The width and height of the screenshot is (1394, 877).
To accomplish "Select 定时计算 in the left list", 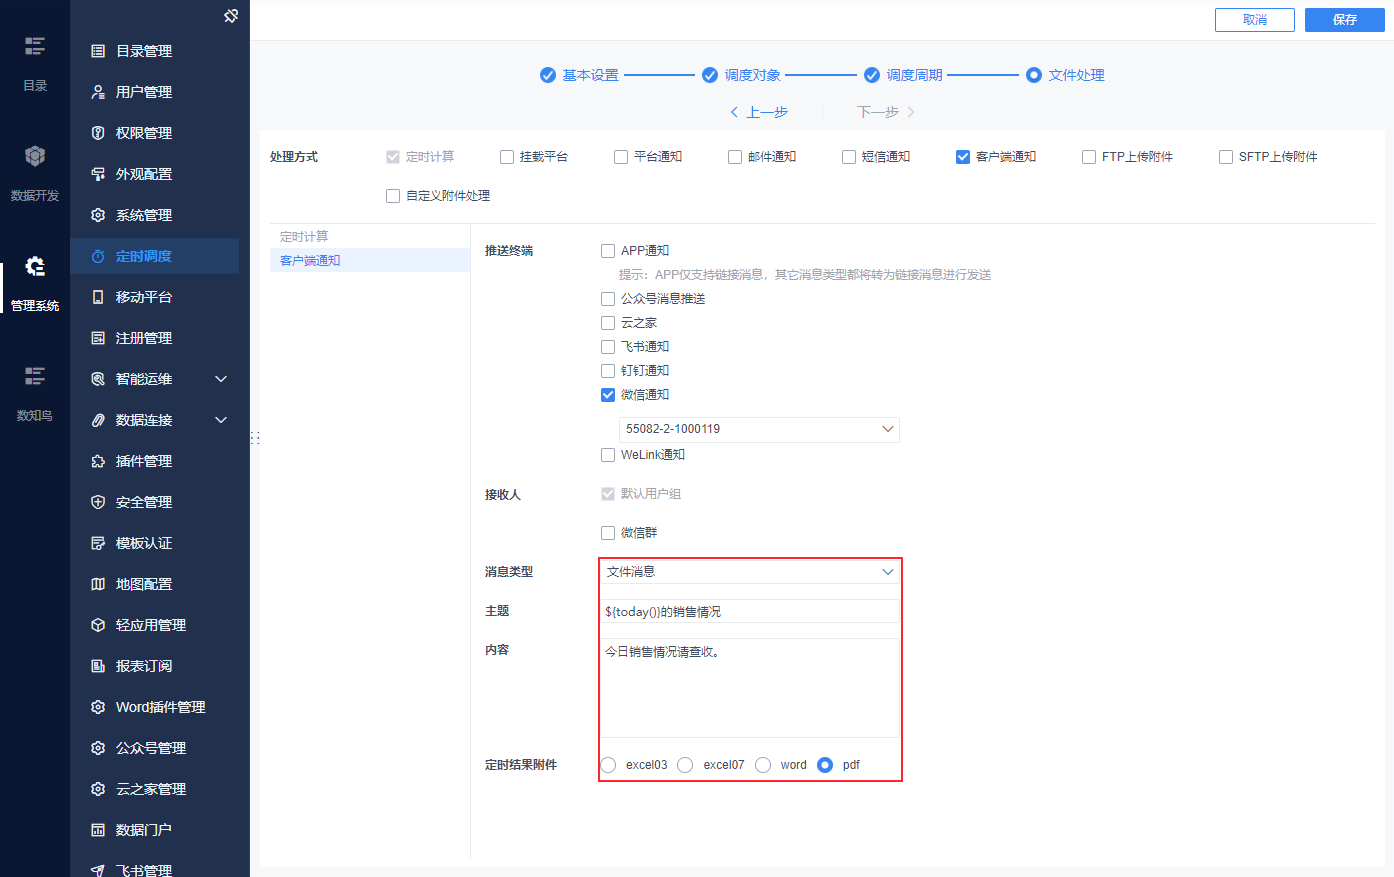I will click(370, 236).
